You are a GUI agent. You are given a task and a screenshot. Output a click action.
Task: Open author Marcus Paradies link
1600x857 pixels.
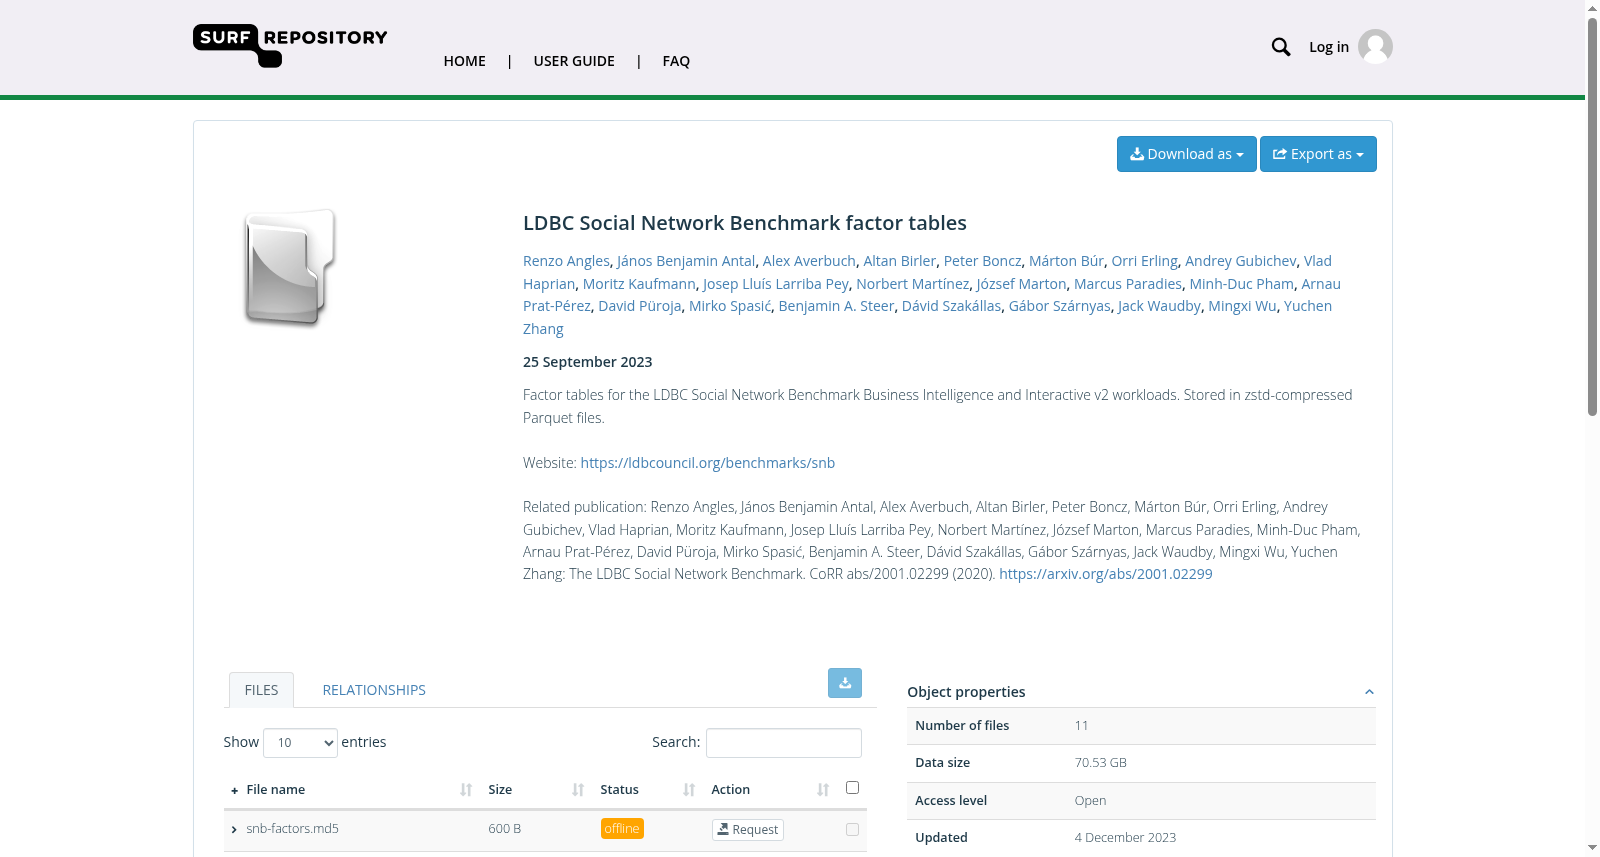point(1128,284)
